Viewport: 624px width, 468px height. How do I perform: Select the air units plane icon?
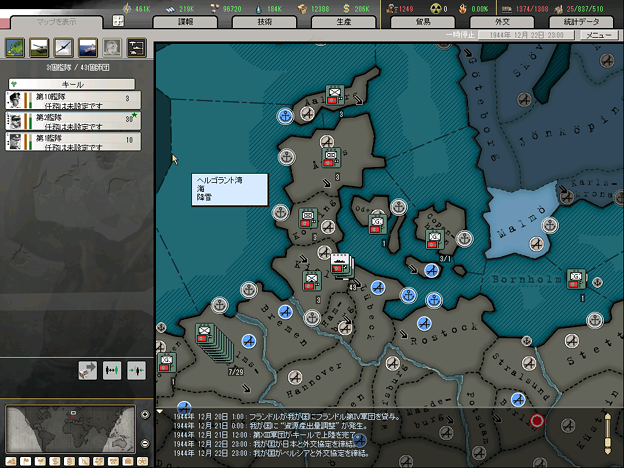(x=64, y=48)
